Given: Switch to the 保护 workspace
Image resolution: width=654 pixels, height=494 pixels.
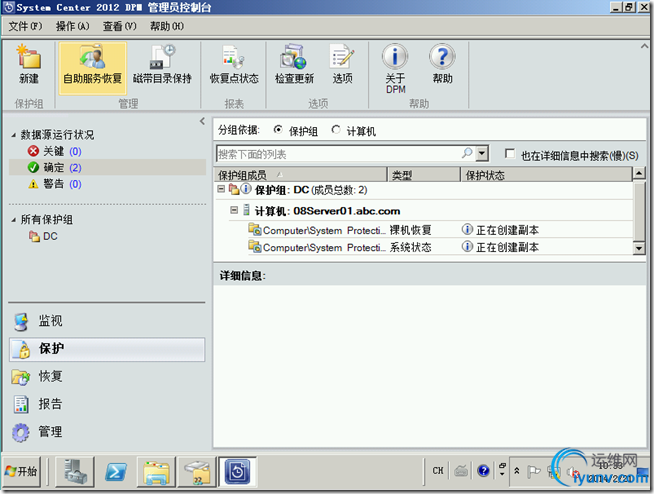Looking at the screenshot, I should click(x=107, y=349).
